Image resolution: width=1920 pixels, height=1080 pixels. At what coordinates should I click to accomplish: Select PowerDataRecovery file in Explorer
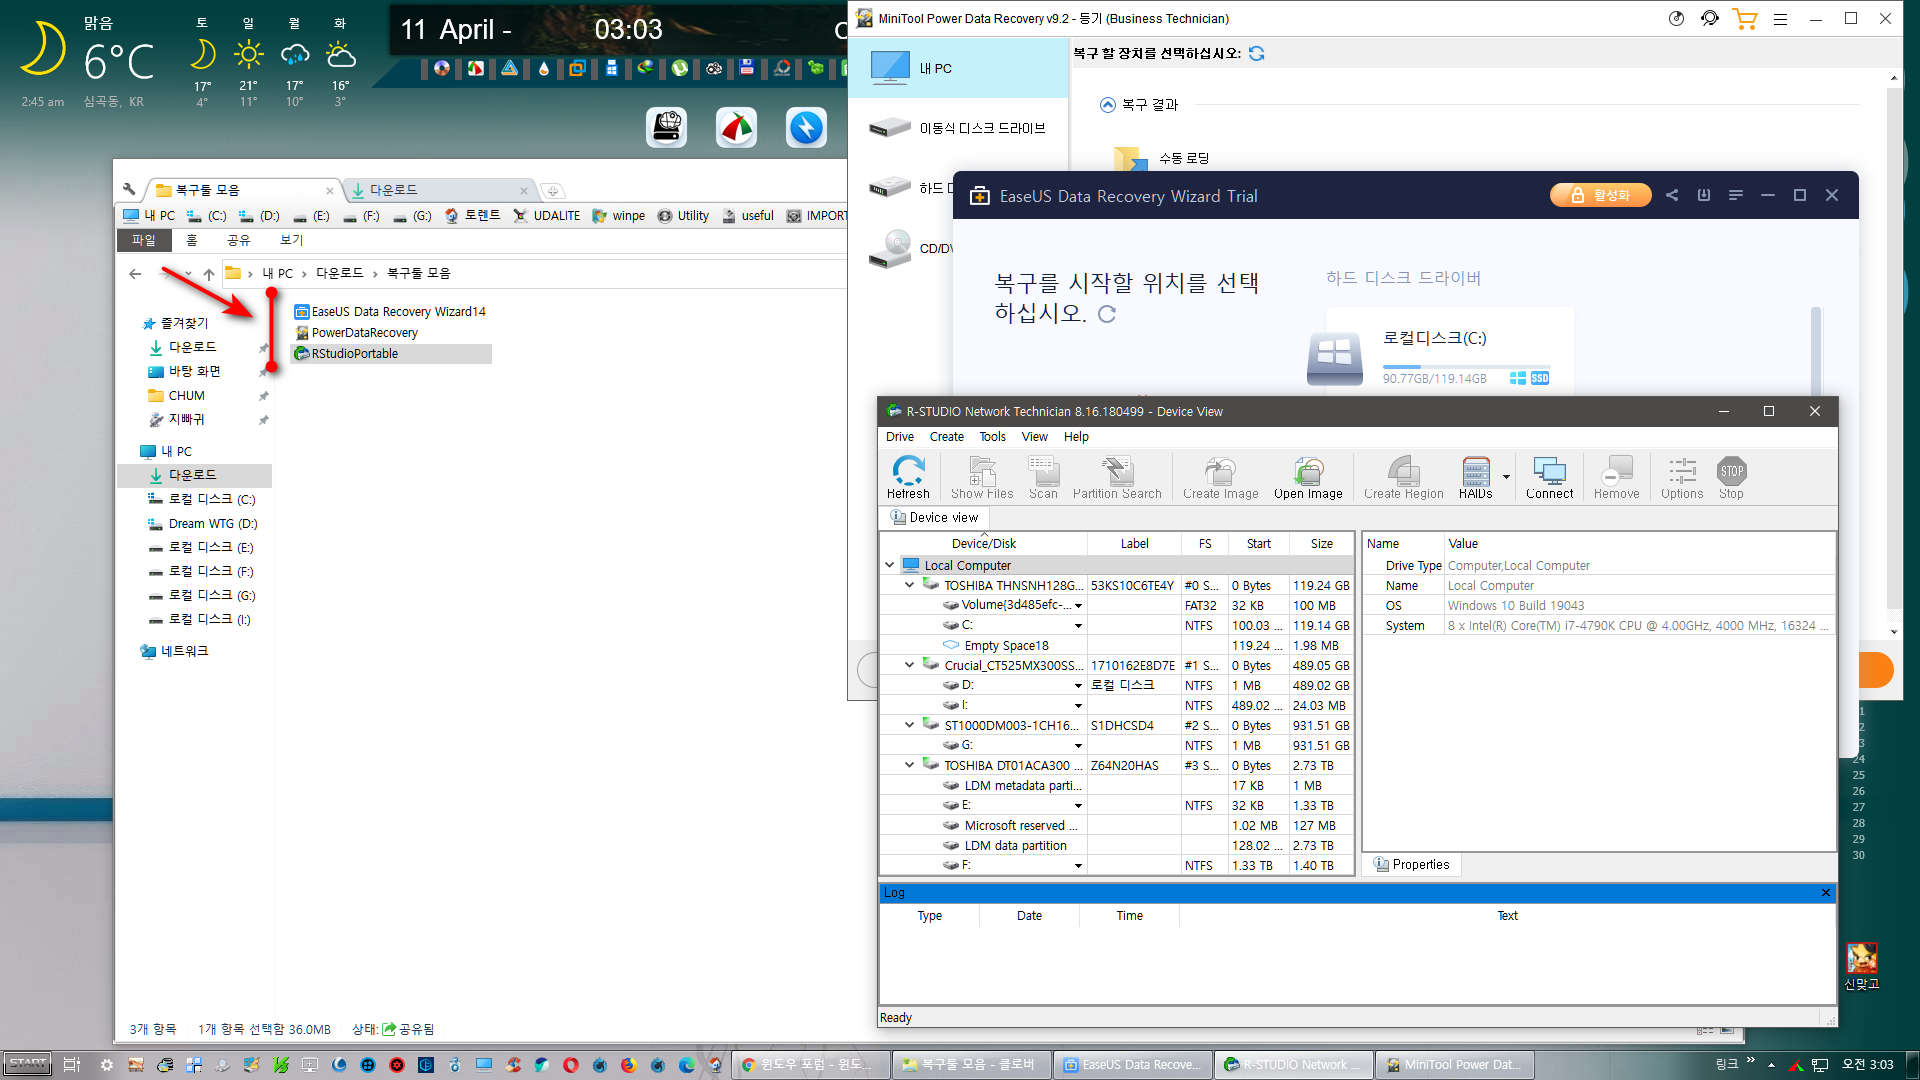click(x=356, y=332)
